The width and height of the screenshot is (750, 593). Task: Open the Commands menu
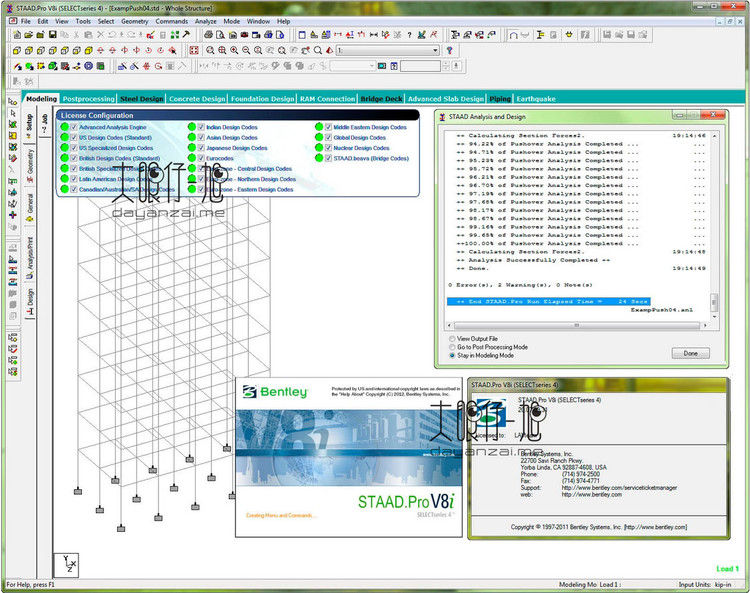coord(172,22)
